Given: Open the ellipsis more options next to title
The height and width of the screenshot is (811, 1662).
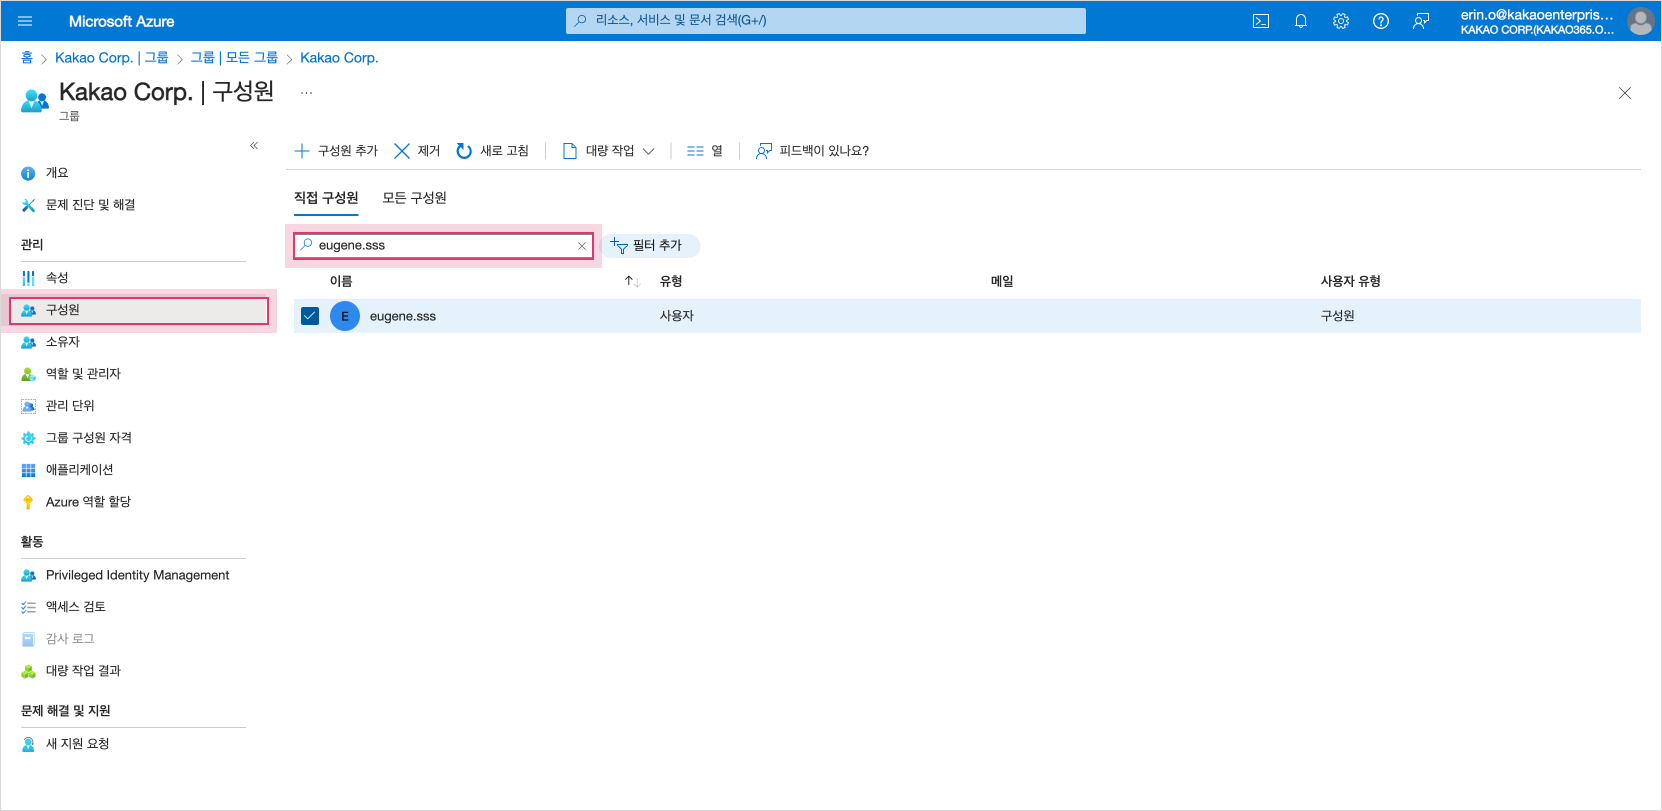Looking at the screenshot, I should coord(306,93).
